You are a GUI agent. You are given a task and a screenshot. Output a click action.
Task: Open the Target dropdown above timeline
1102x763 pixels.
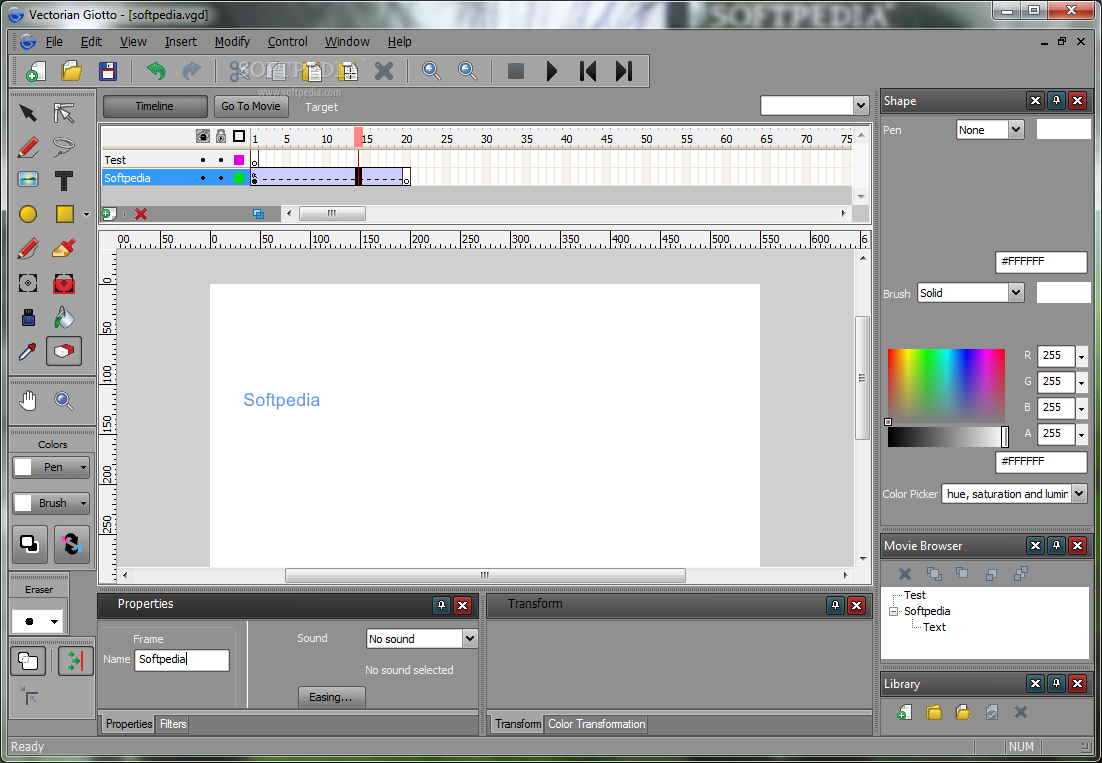861,105
